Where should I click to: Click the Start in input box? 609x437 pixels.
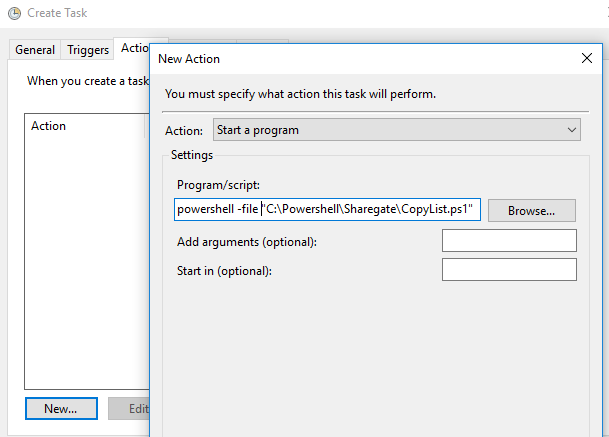(x=509, y=270)
